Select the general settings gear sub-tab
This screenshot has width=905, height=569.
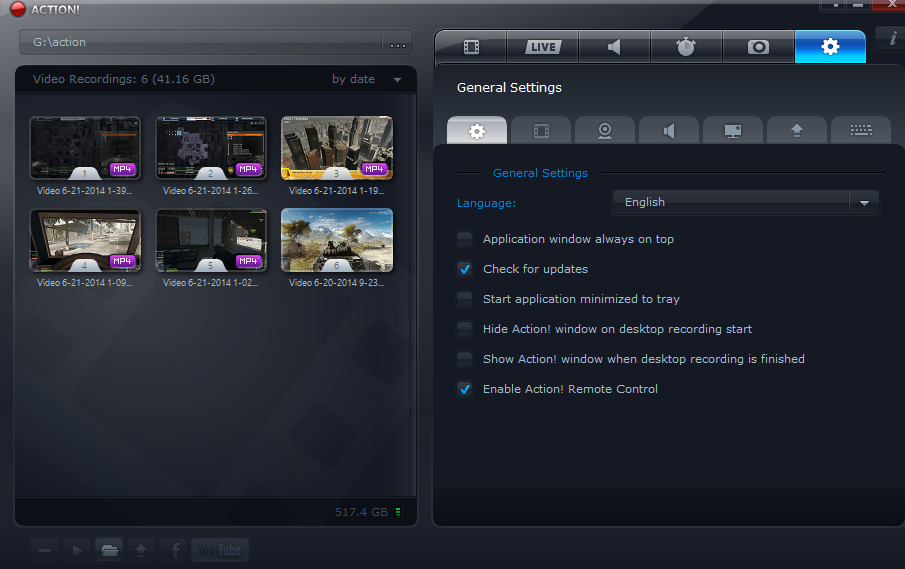pos(477,131)
